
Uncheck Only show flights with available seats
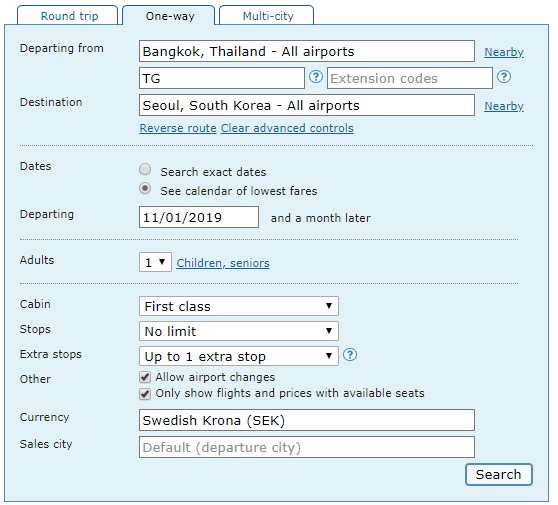[x=145, y=394]
